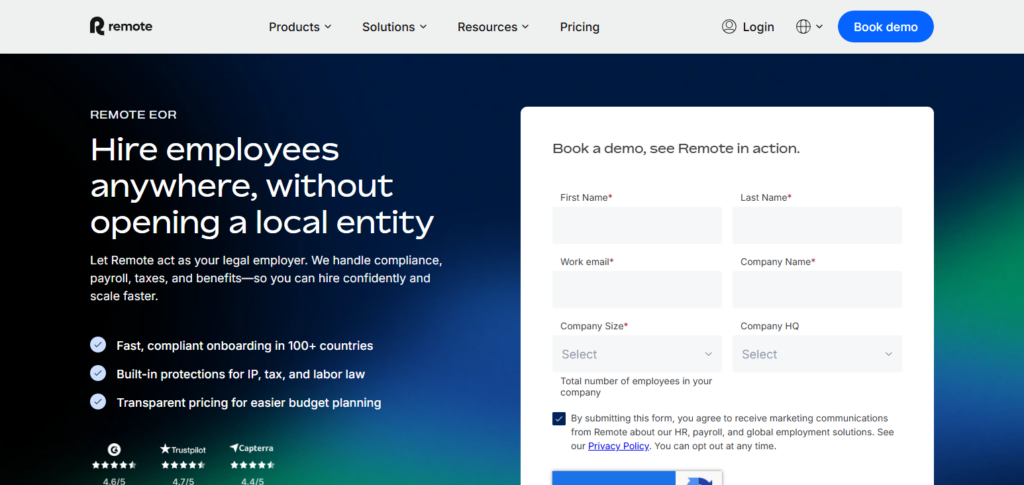The image size is (1024, 485).
Task: Open the Company Size select dropdown
Action: tap(637, 354)
